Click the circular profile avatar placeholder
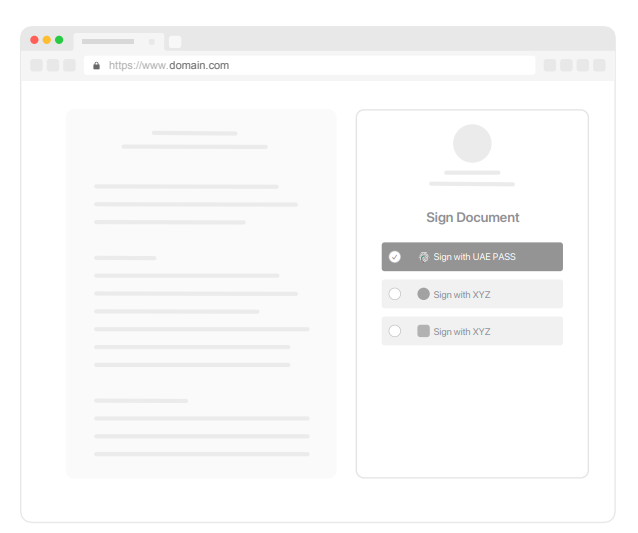Image resolution: width=638 pixels, height=533 pixels. [x=472, y=143]
